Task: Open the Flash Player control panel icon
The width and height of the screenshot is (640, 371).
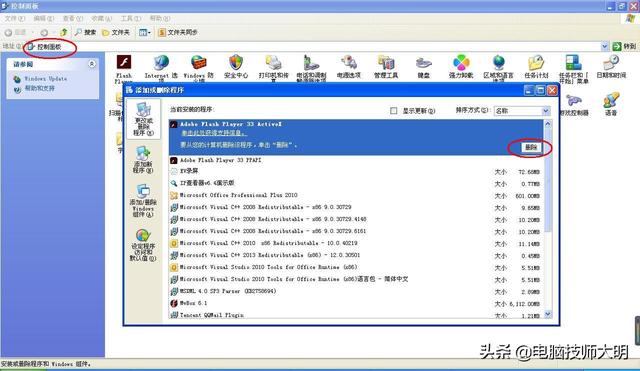Action: [124, 69]
